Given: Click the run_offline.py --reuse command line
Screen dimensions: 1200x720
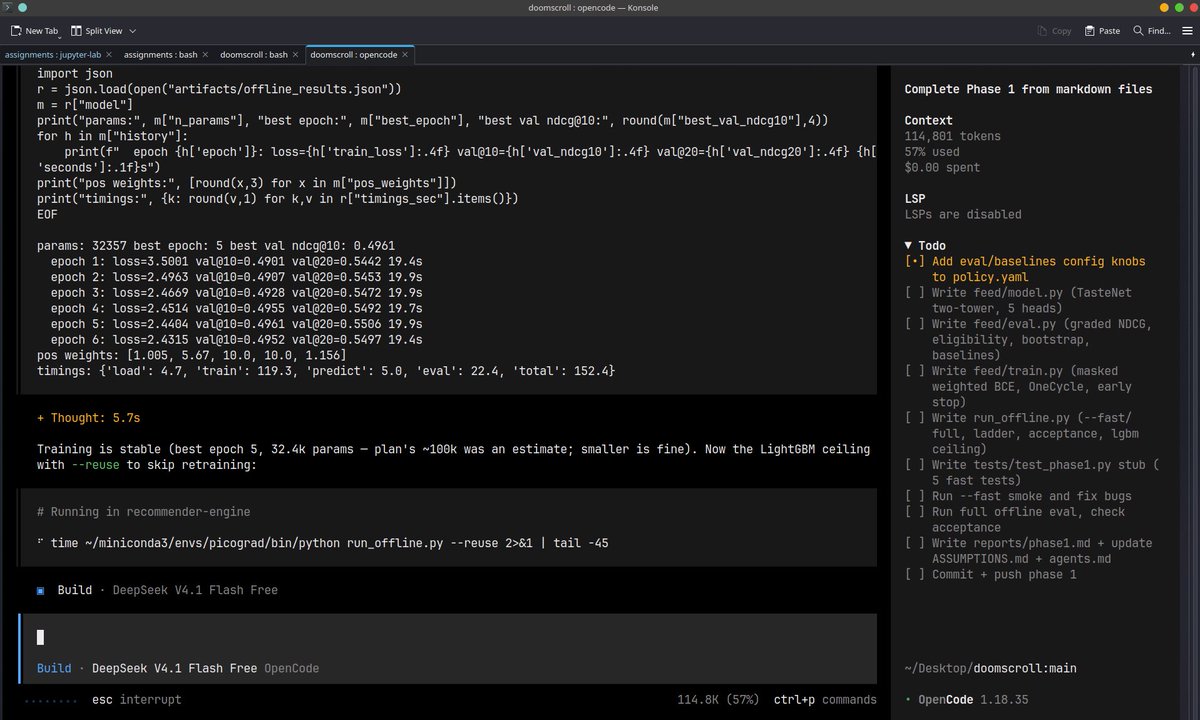Looking at the screenshot, I should (x=329, y=543).
